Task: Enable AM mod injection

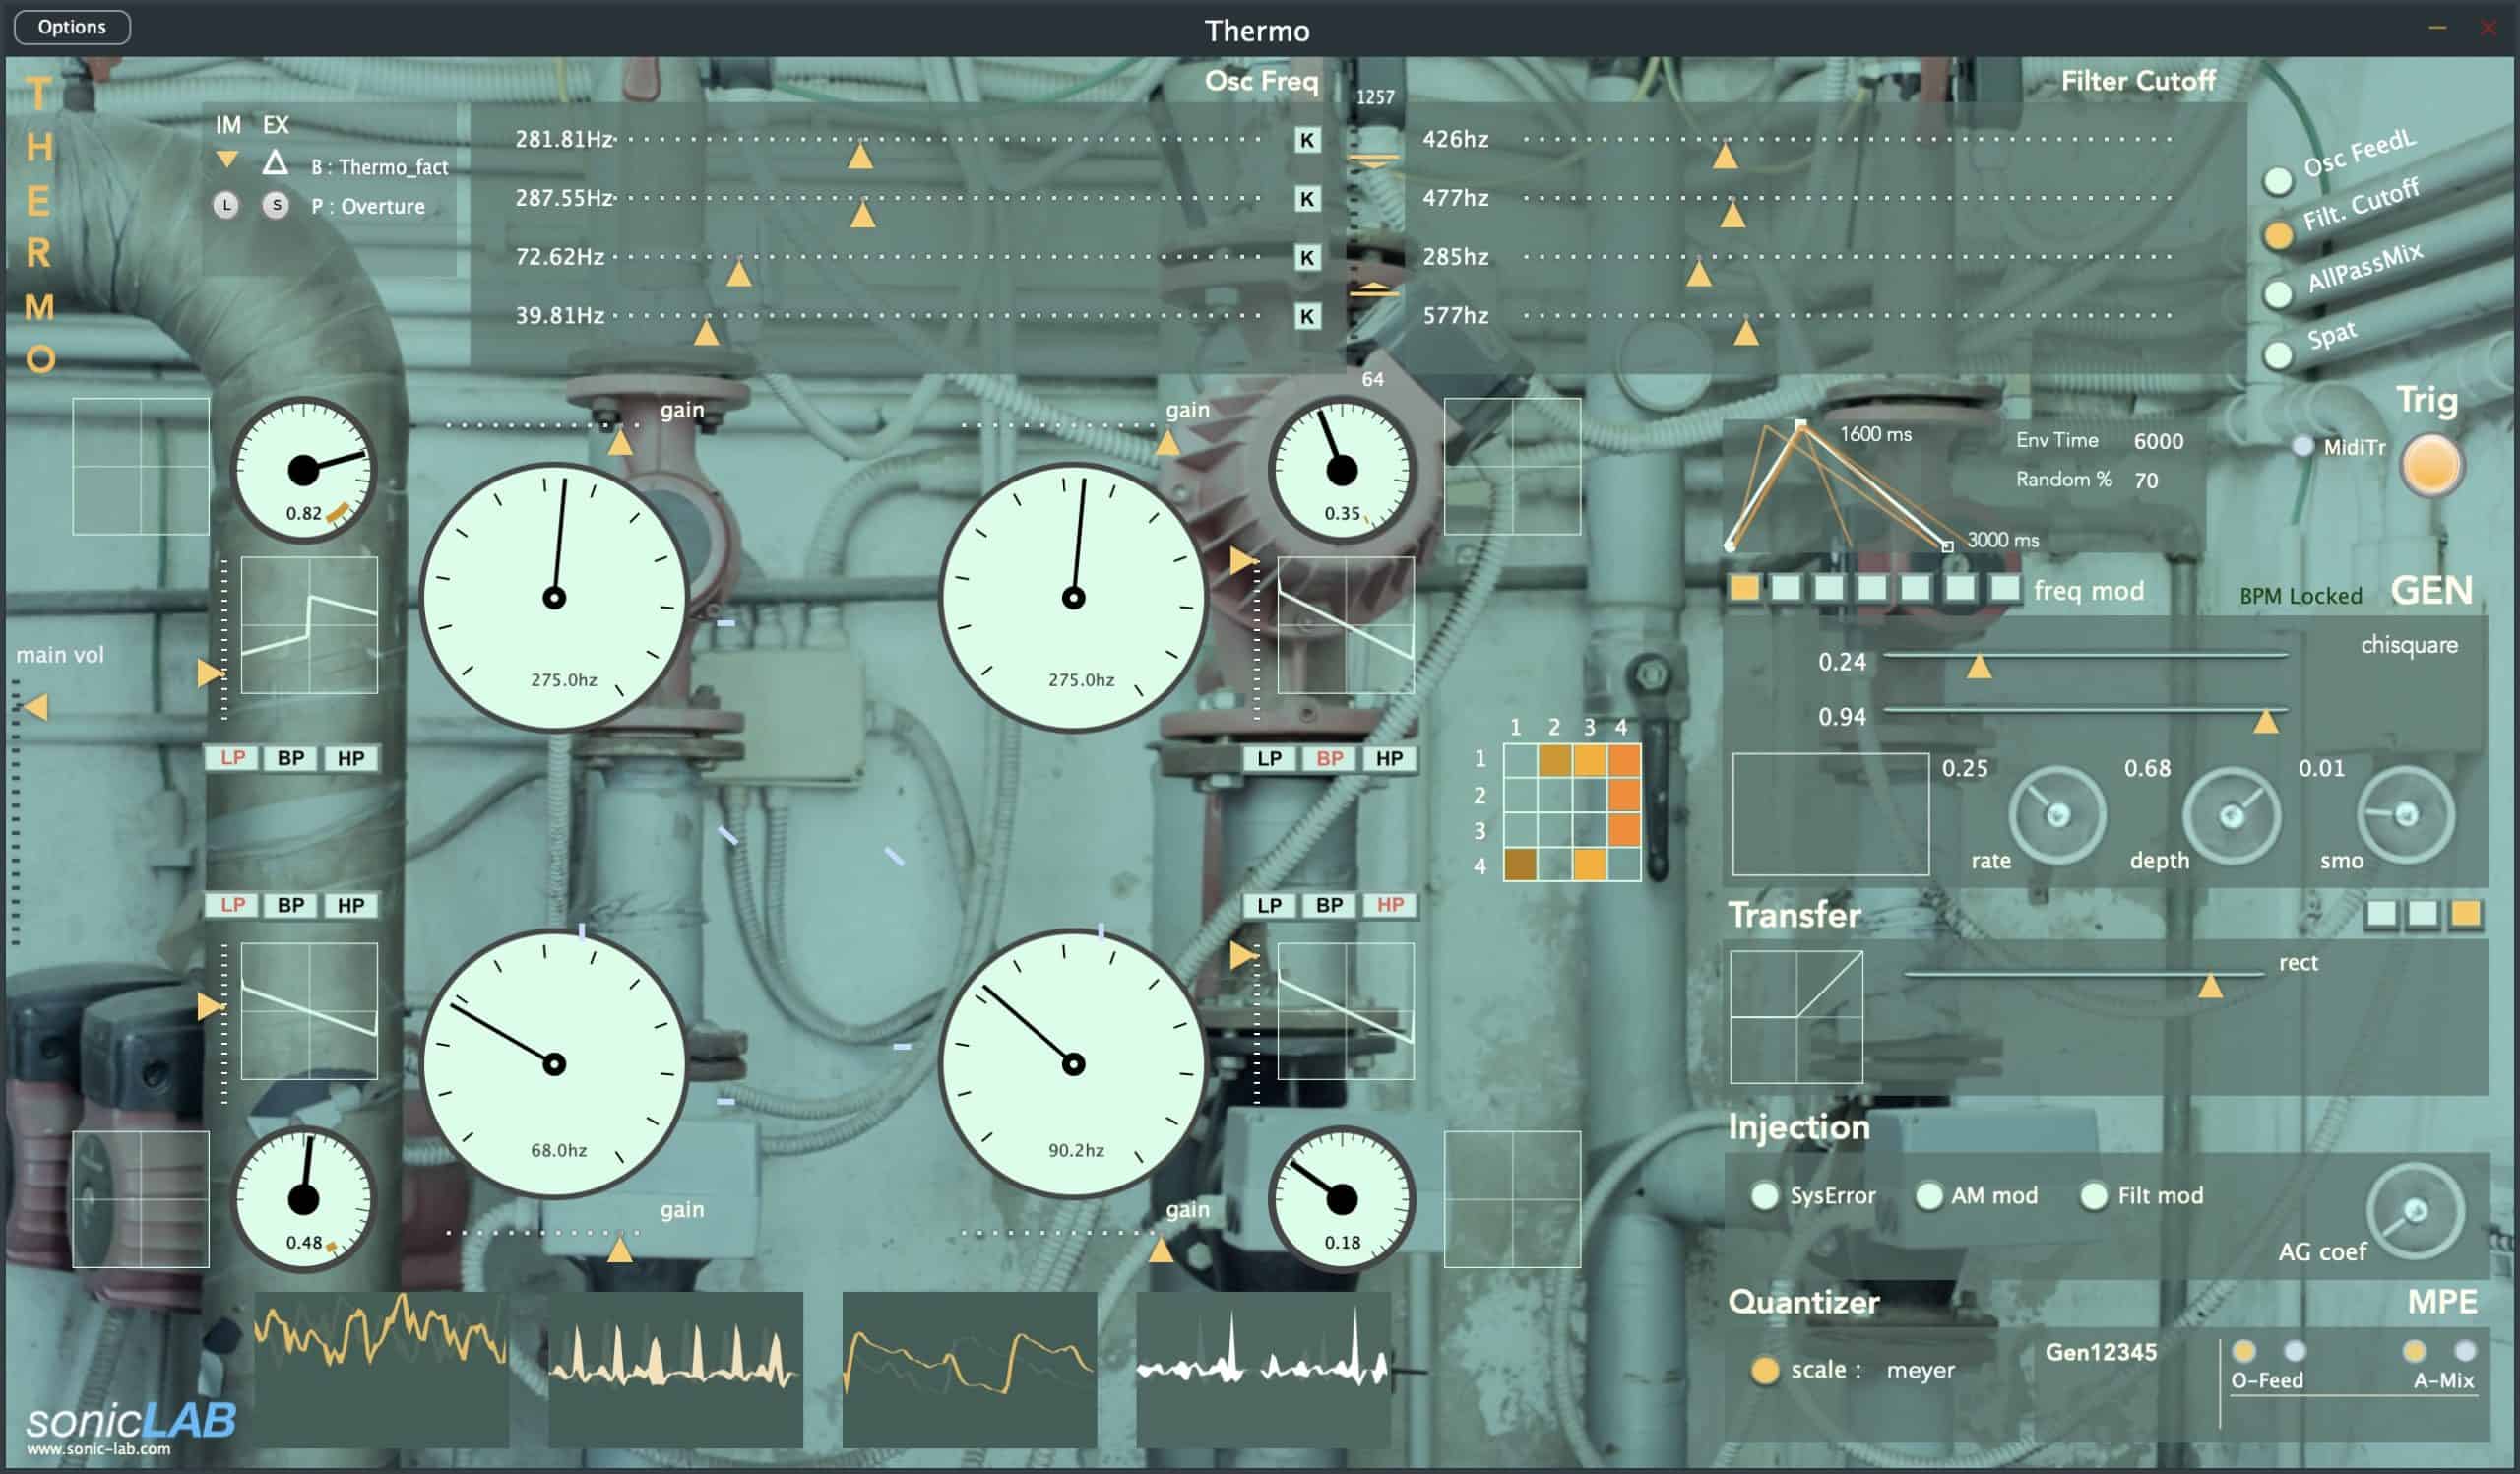Action: click(x=1928, y=1196)
